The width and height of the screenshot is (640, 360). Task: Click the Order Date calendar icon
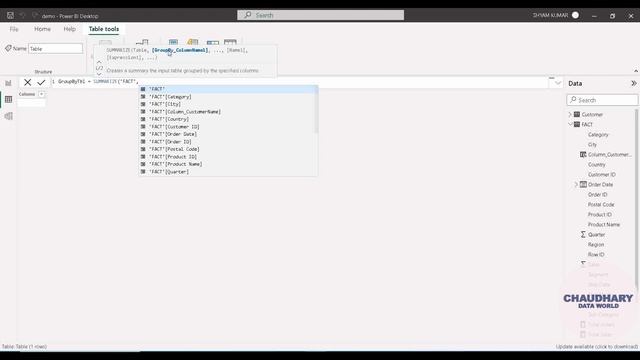[x=583, y=184]
